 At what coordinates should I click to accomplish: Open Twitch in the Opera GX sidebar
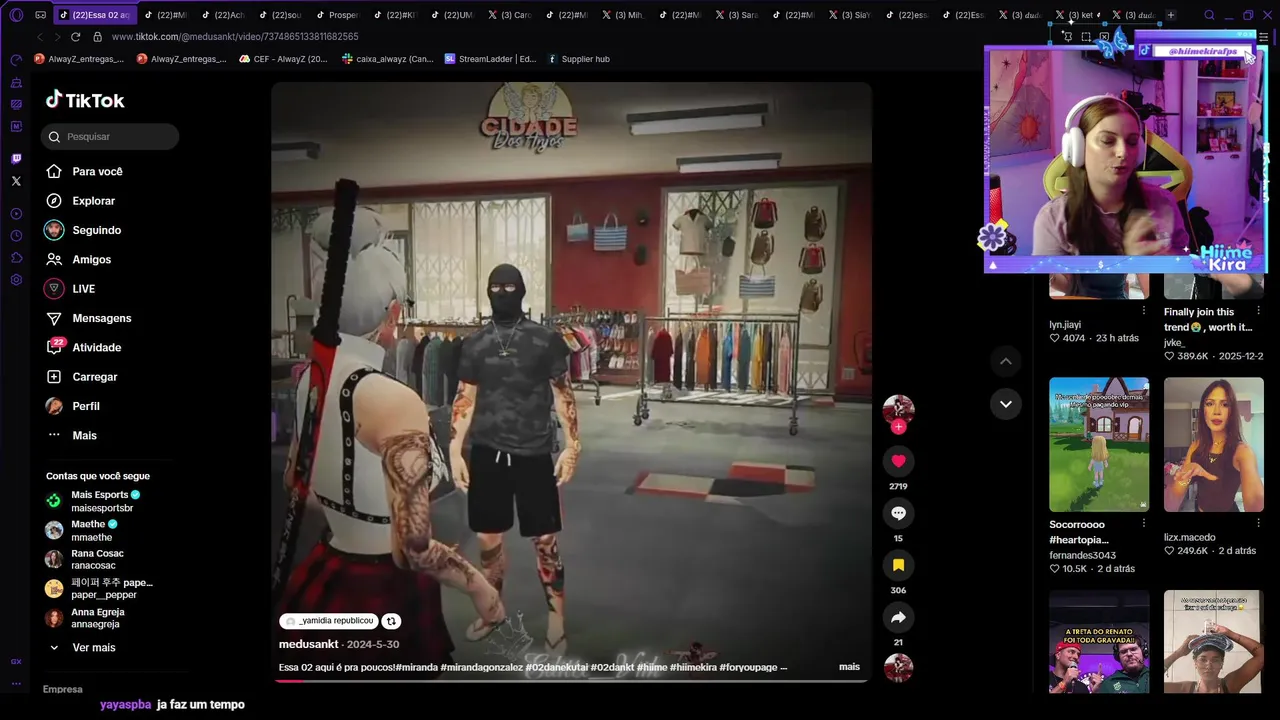[x=16, y=159]
